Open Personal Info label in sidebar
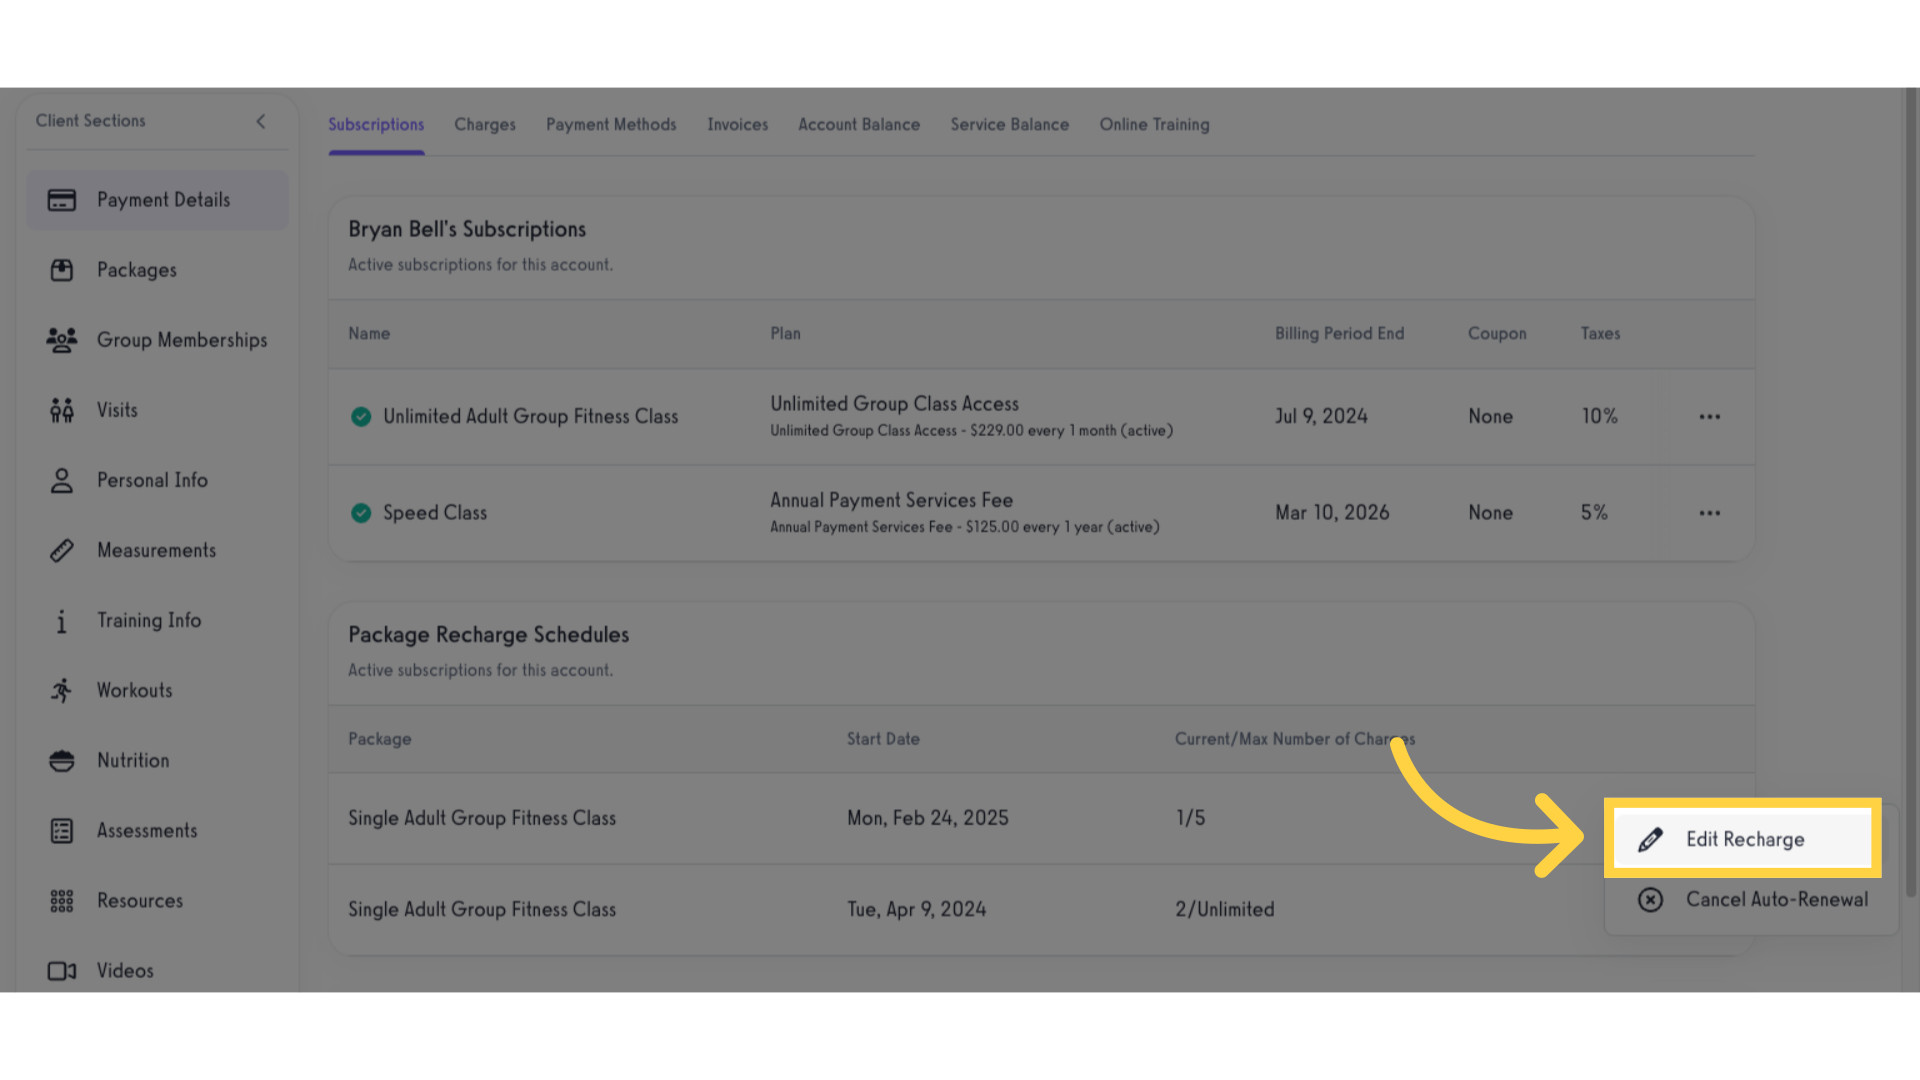The image size is (1920, 1080). point(152,480)
